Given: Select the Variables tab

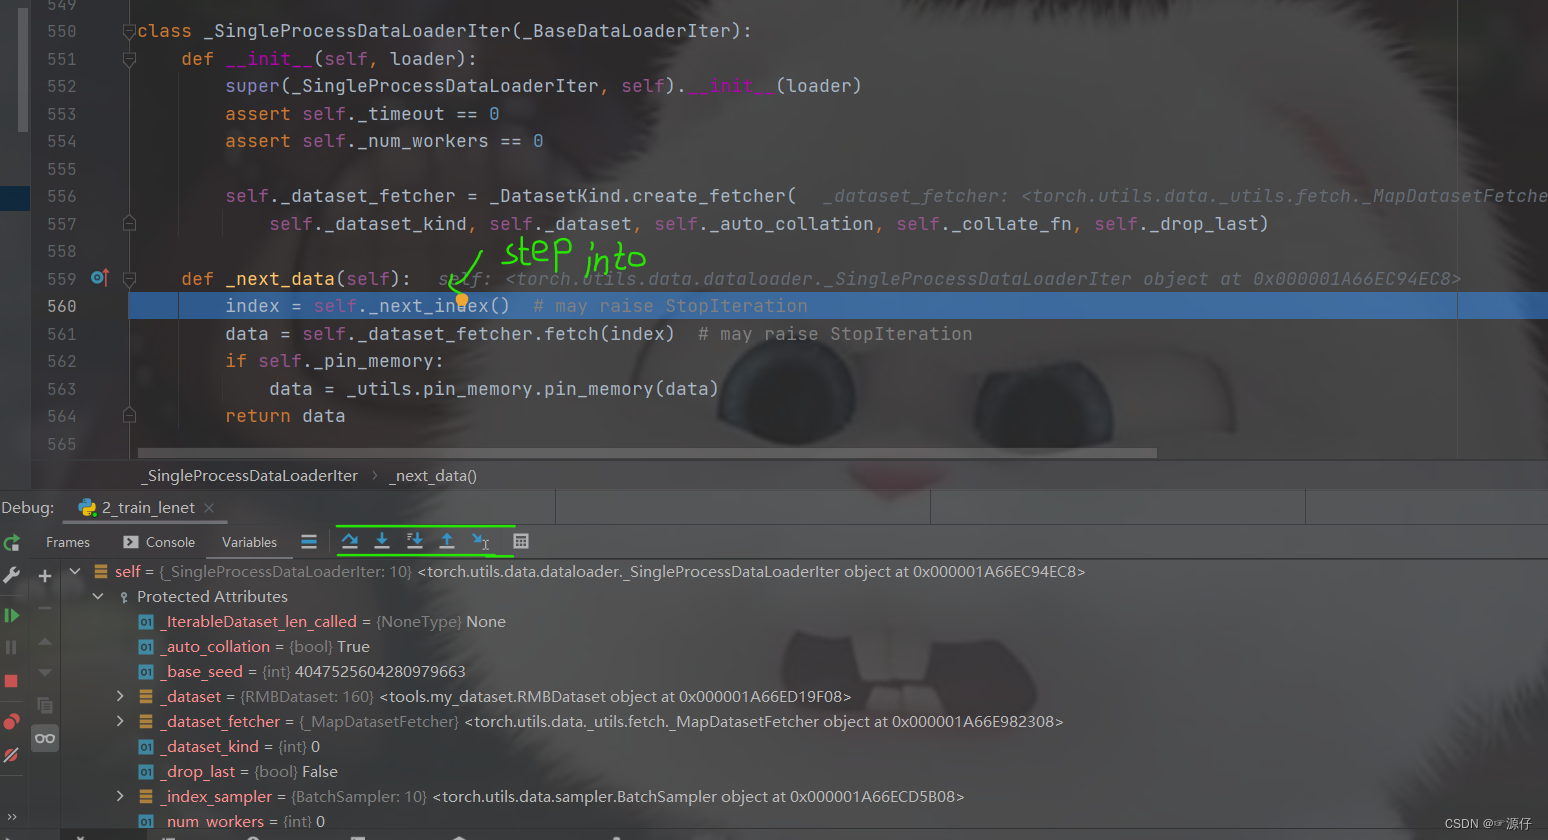Looking at the screenshot, I should tap(249, 542).
